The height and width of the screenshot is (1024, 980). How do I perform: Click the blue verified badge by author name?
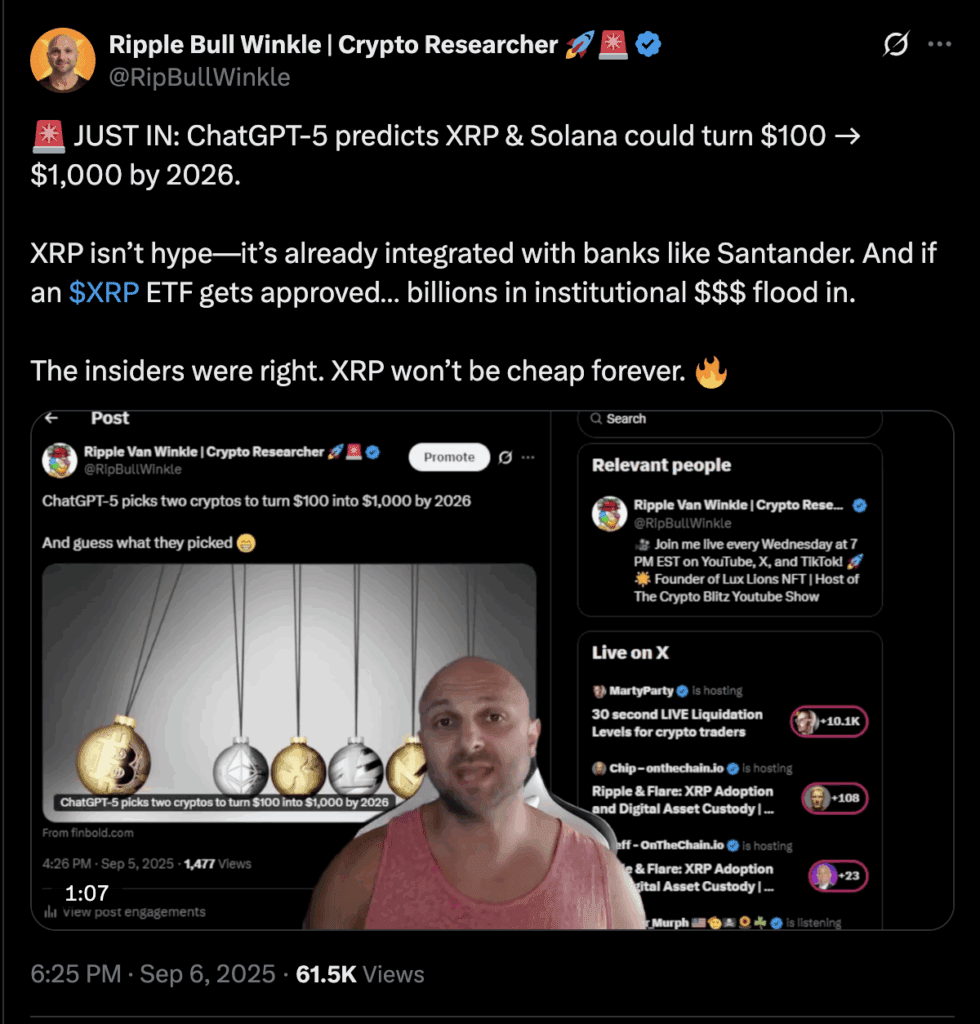tap(648, 44)
